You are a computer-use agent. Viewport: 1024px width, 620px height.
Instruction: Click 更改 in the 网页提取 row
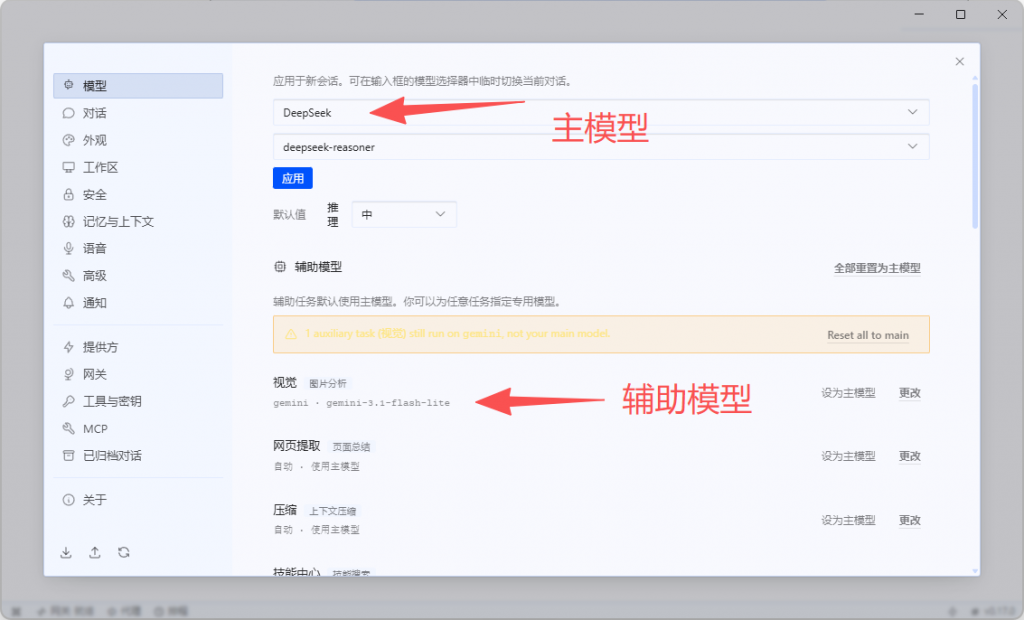(910, 456)
